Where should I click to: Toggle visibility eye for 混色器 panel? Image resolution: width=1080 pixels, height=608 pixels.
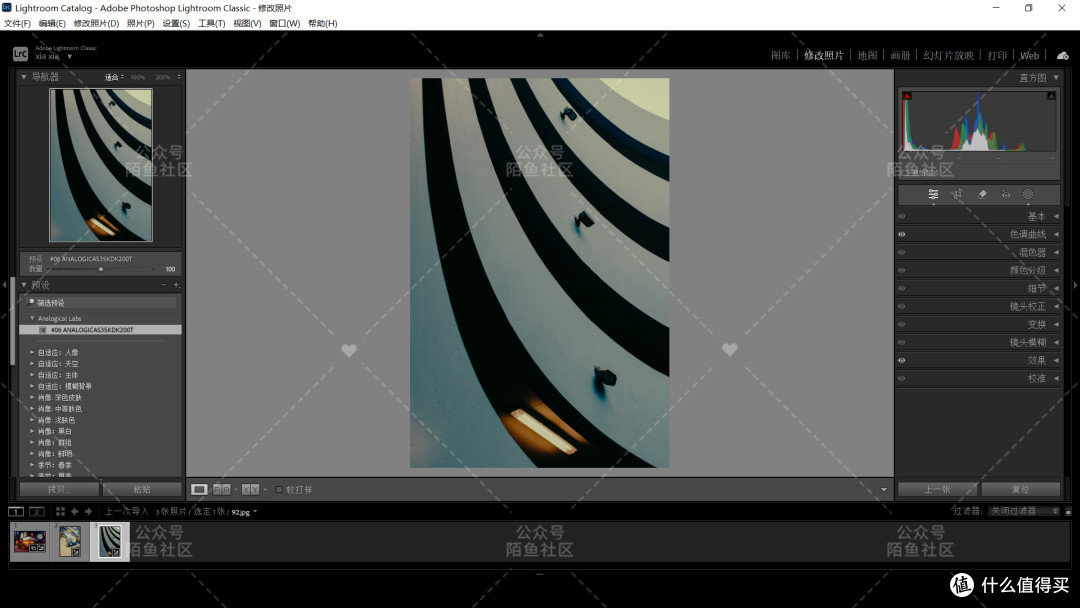click(x=902, y=252)
